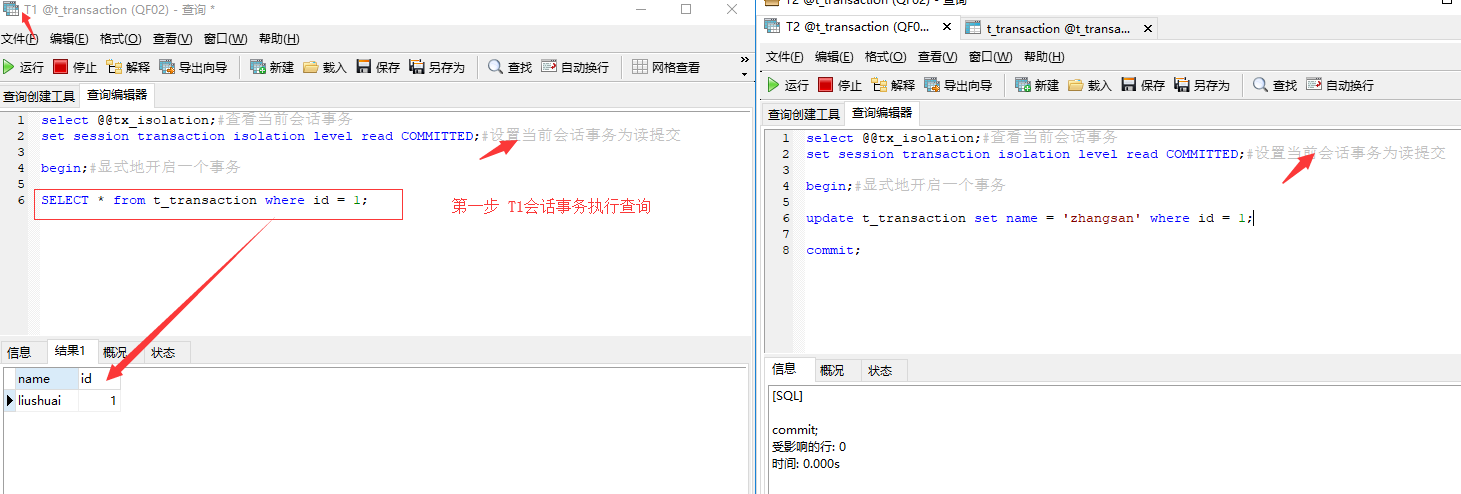1461x494 pixels.
Task: Click T1 window title bar icon
Action: point(11,9)
